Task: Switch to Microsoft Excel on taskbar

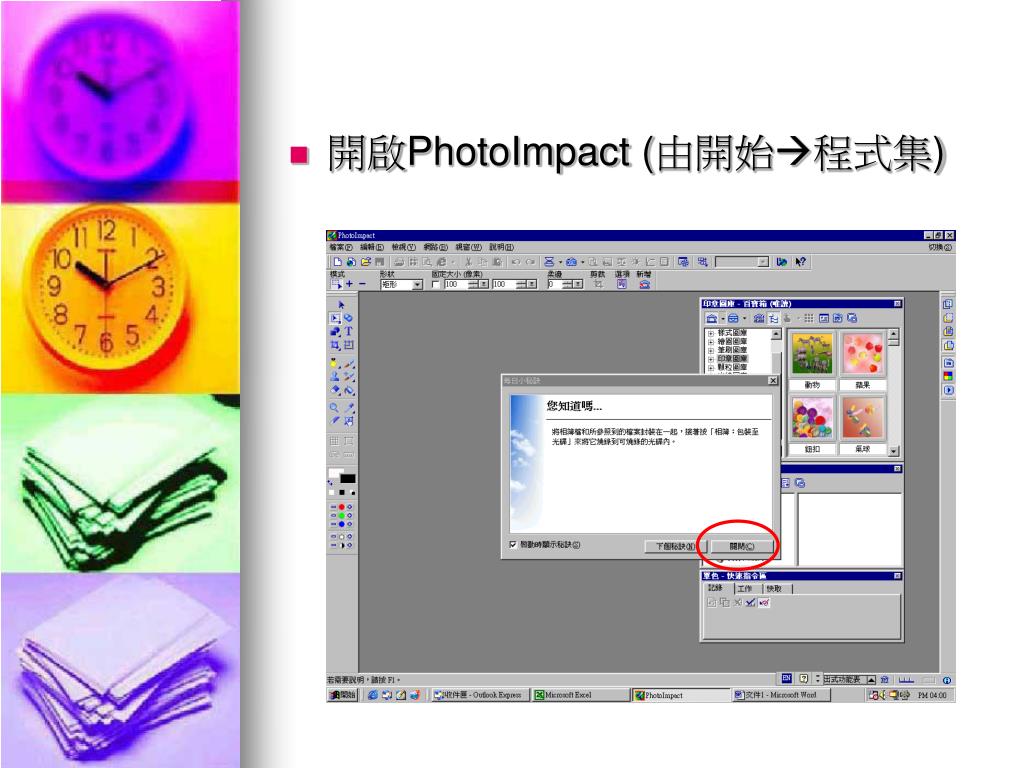Action: [581, 696]
